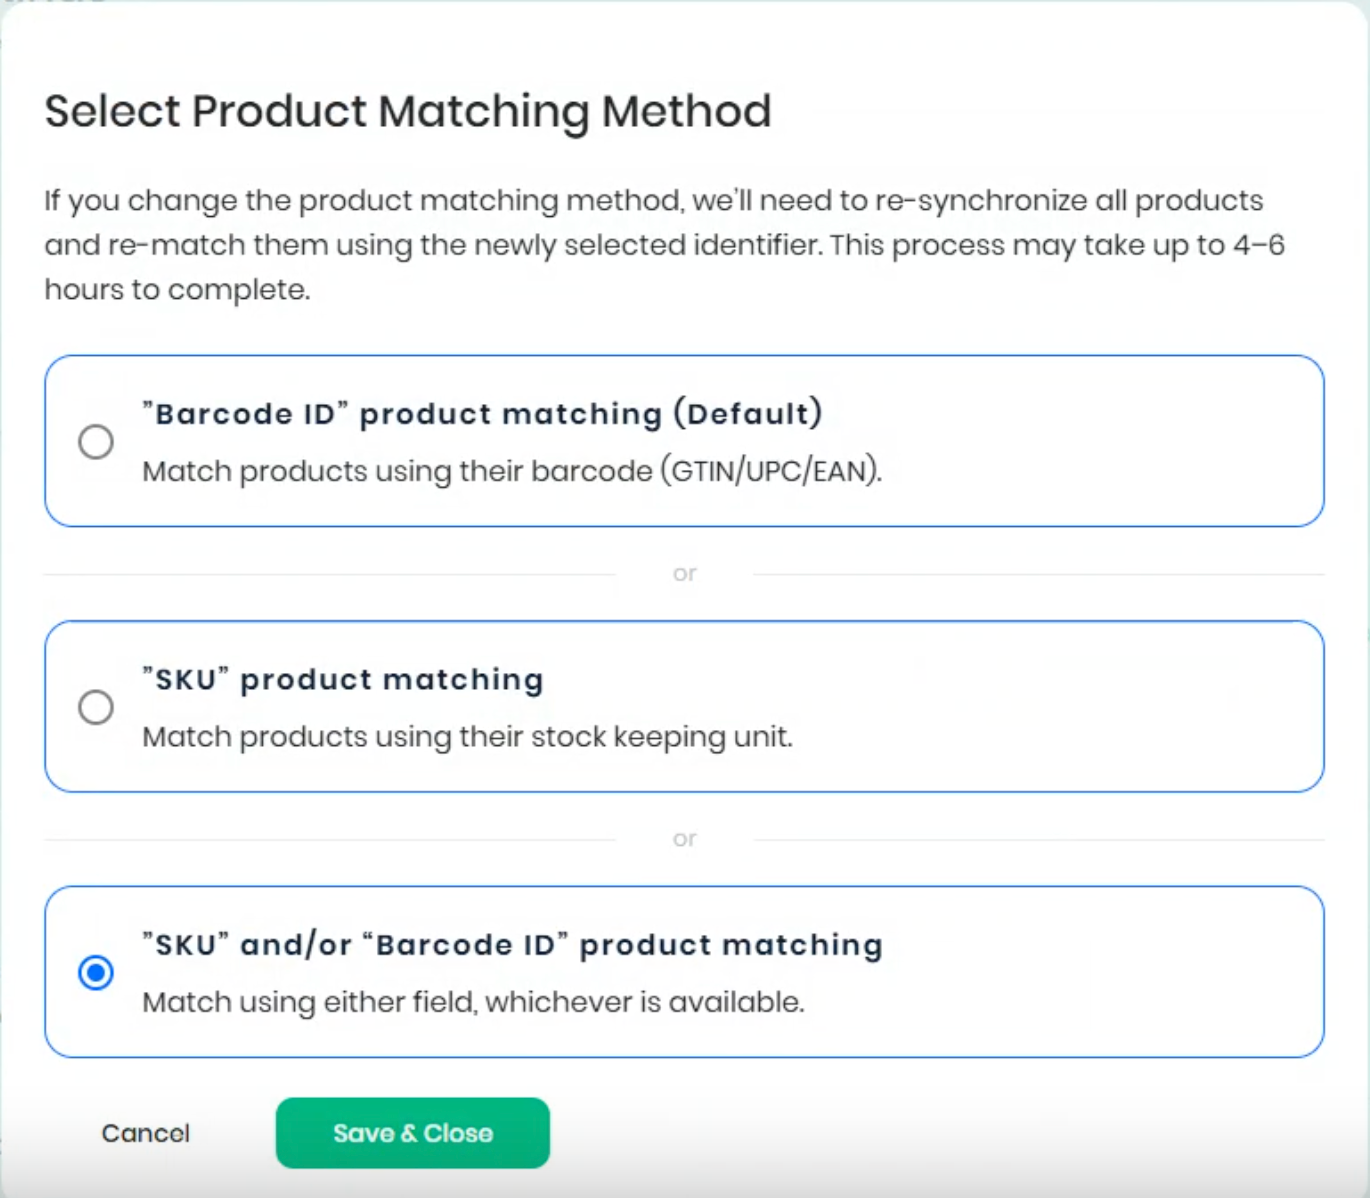Cancel the product matching method dialog
1370x1198 pixels.
point(146,1133)
